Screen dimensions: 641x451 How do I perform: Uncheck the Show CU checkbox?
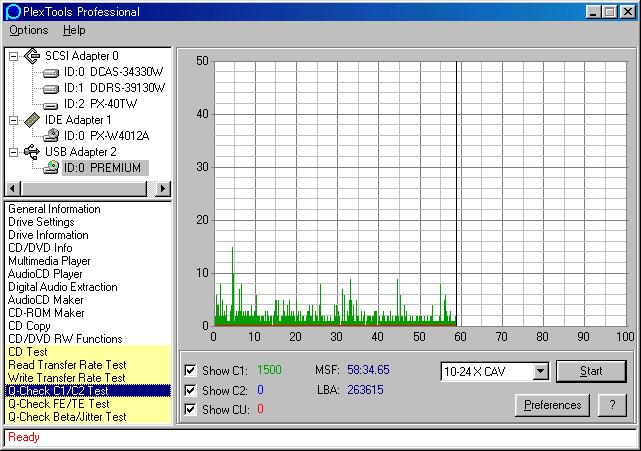click(190, 409)
